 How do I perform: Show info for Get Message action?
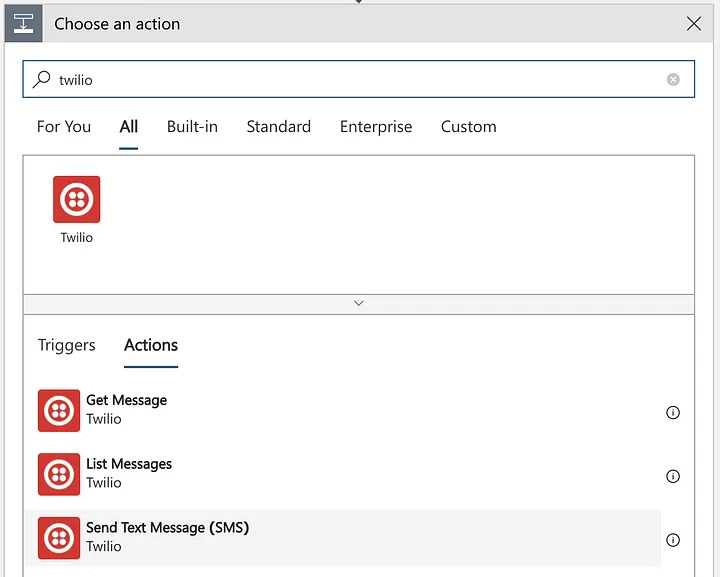pyautogui.click(x=673, y=412)
